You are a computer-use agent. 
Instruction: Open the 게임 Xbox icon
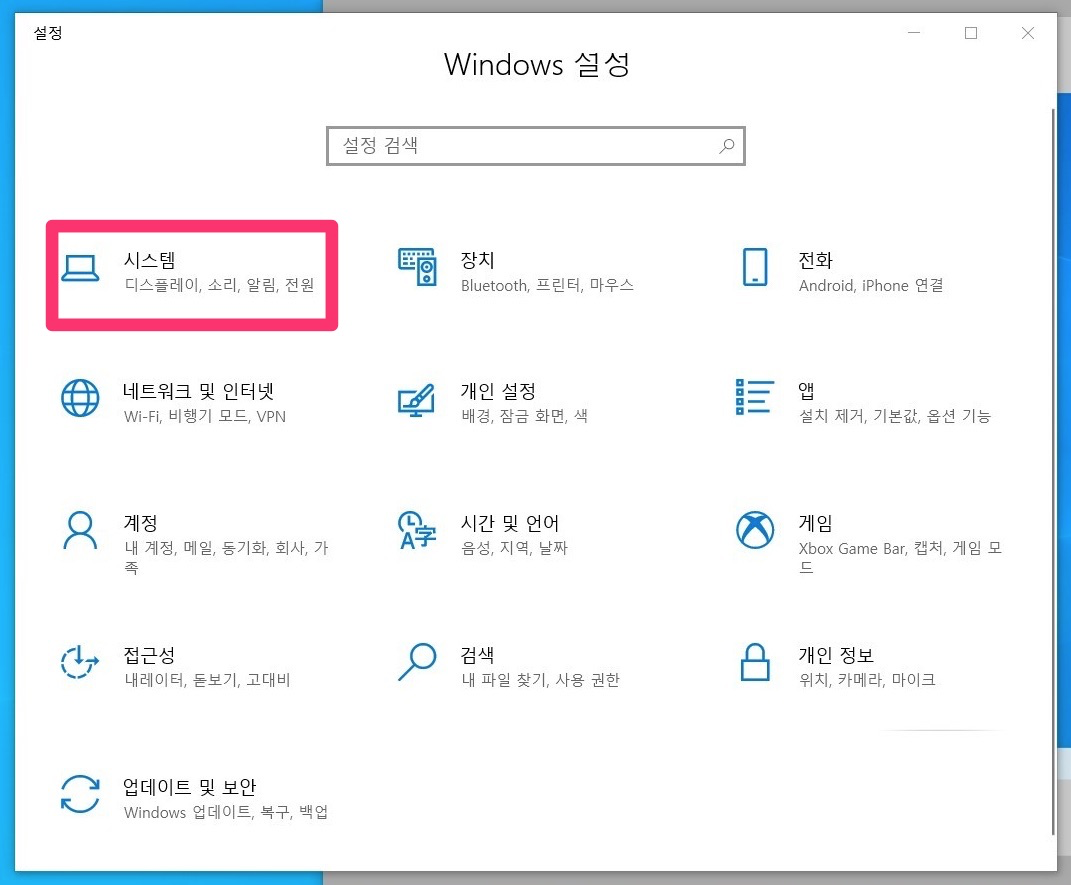(x=755, y=530)
